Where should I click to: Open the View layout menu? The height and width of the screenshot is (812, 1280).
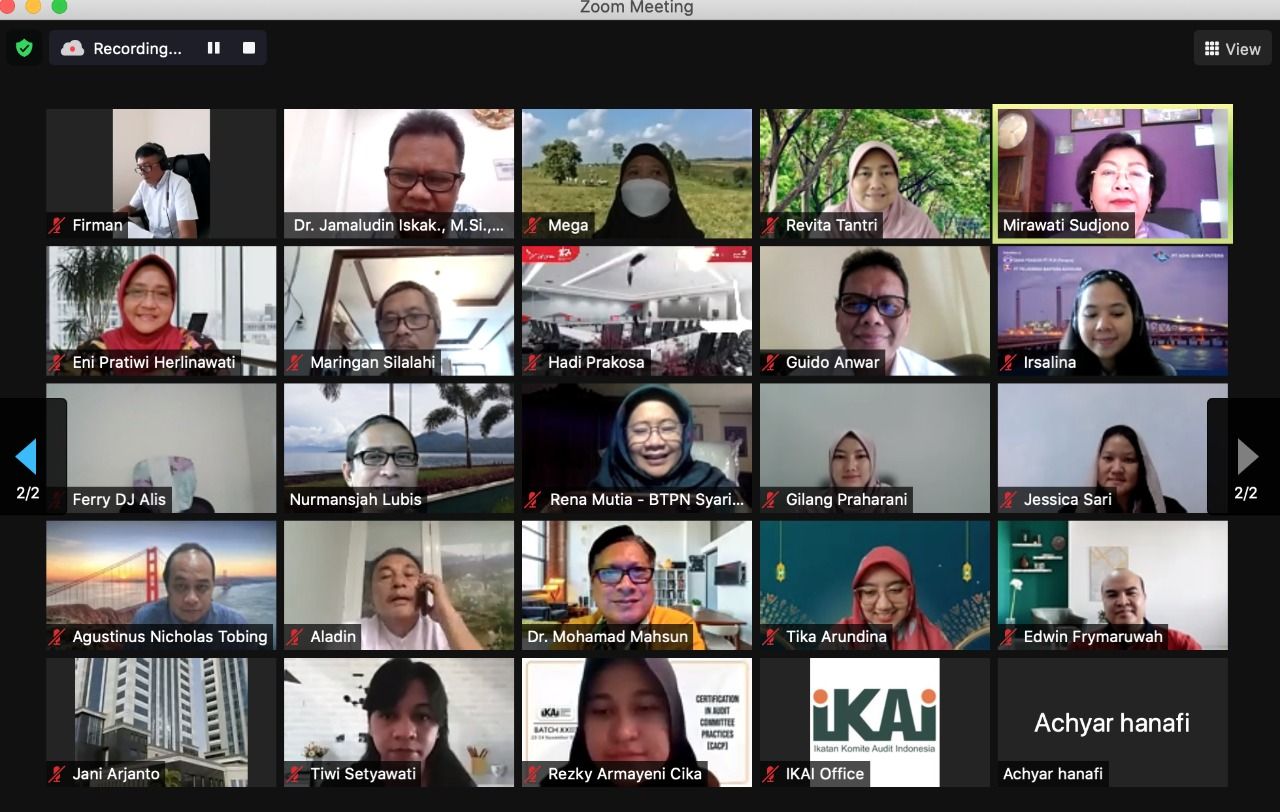point(1232,48)
